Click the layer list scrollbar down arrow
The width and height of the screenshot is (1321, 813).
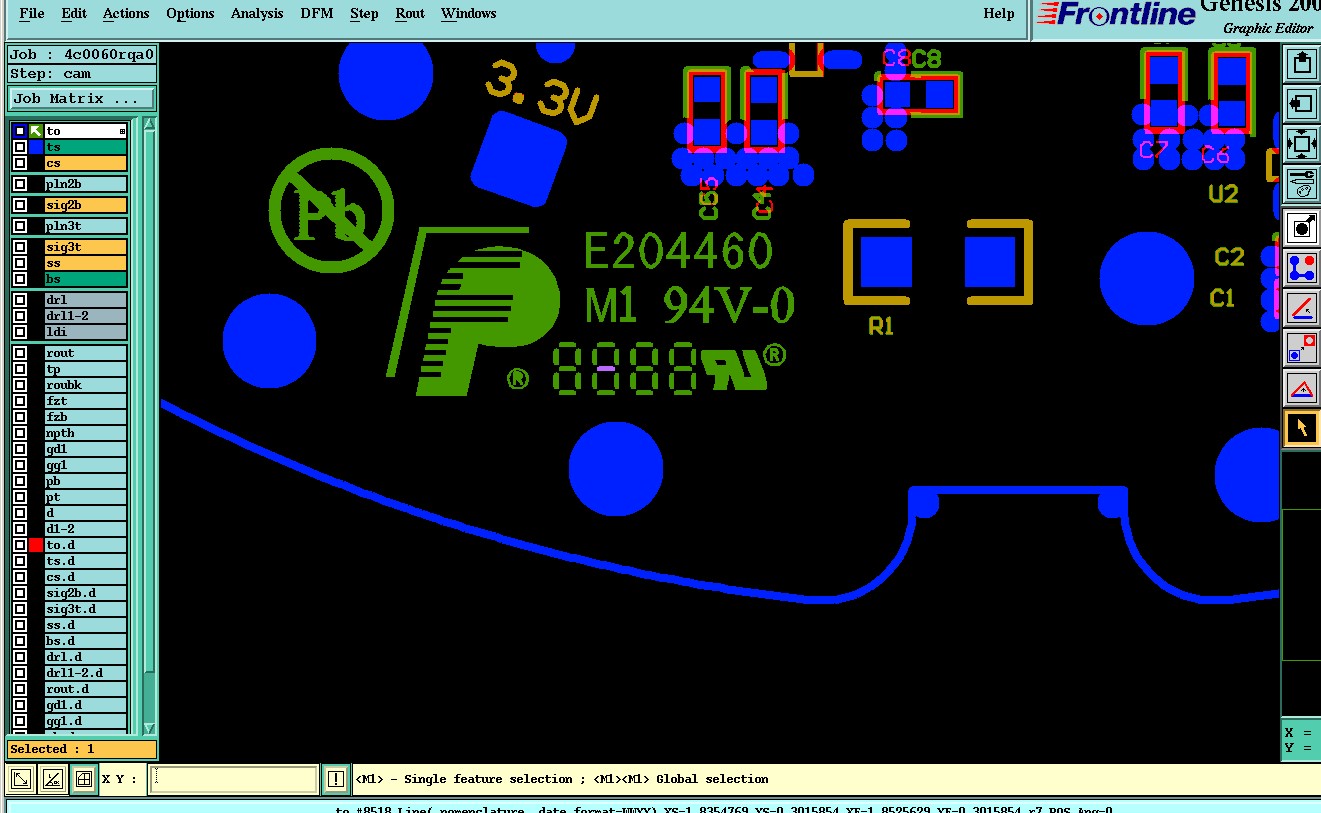[150, 728]
